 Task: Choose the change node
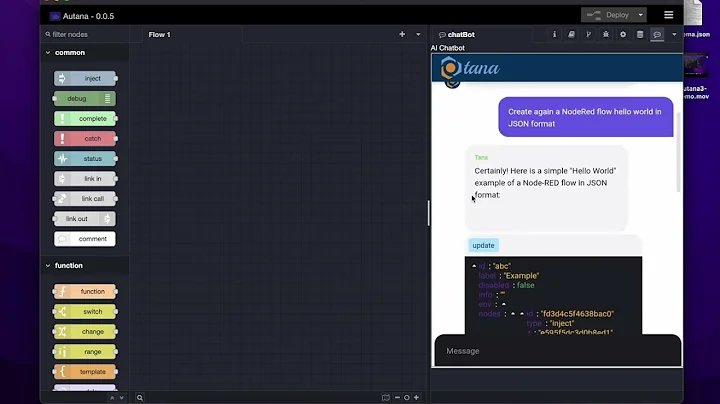(85, 331)
